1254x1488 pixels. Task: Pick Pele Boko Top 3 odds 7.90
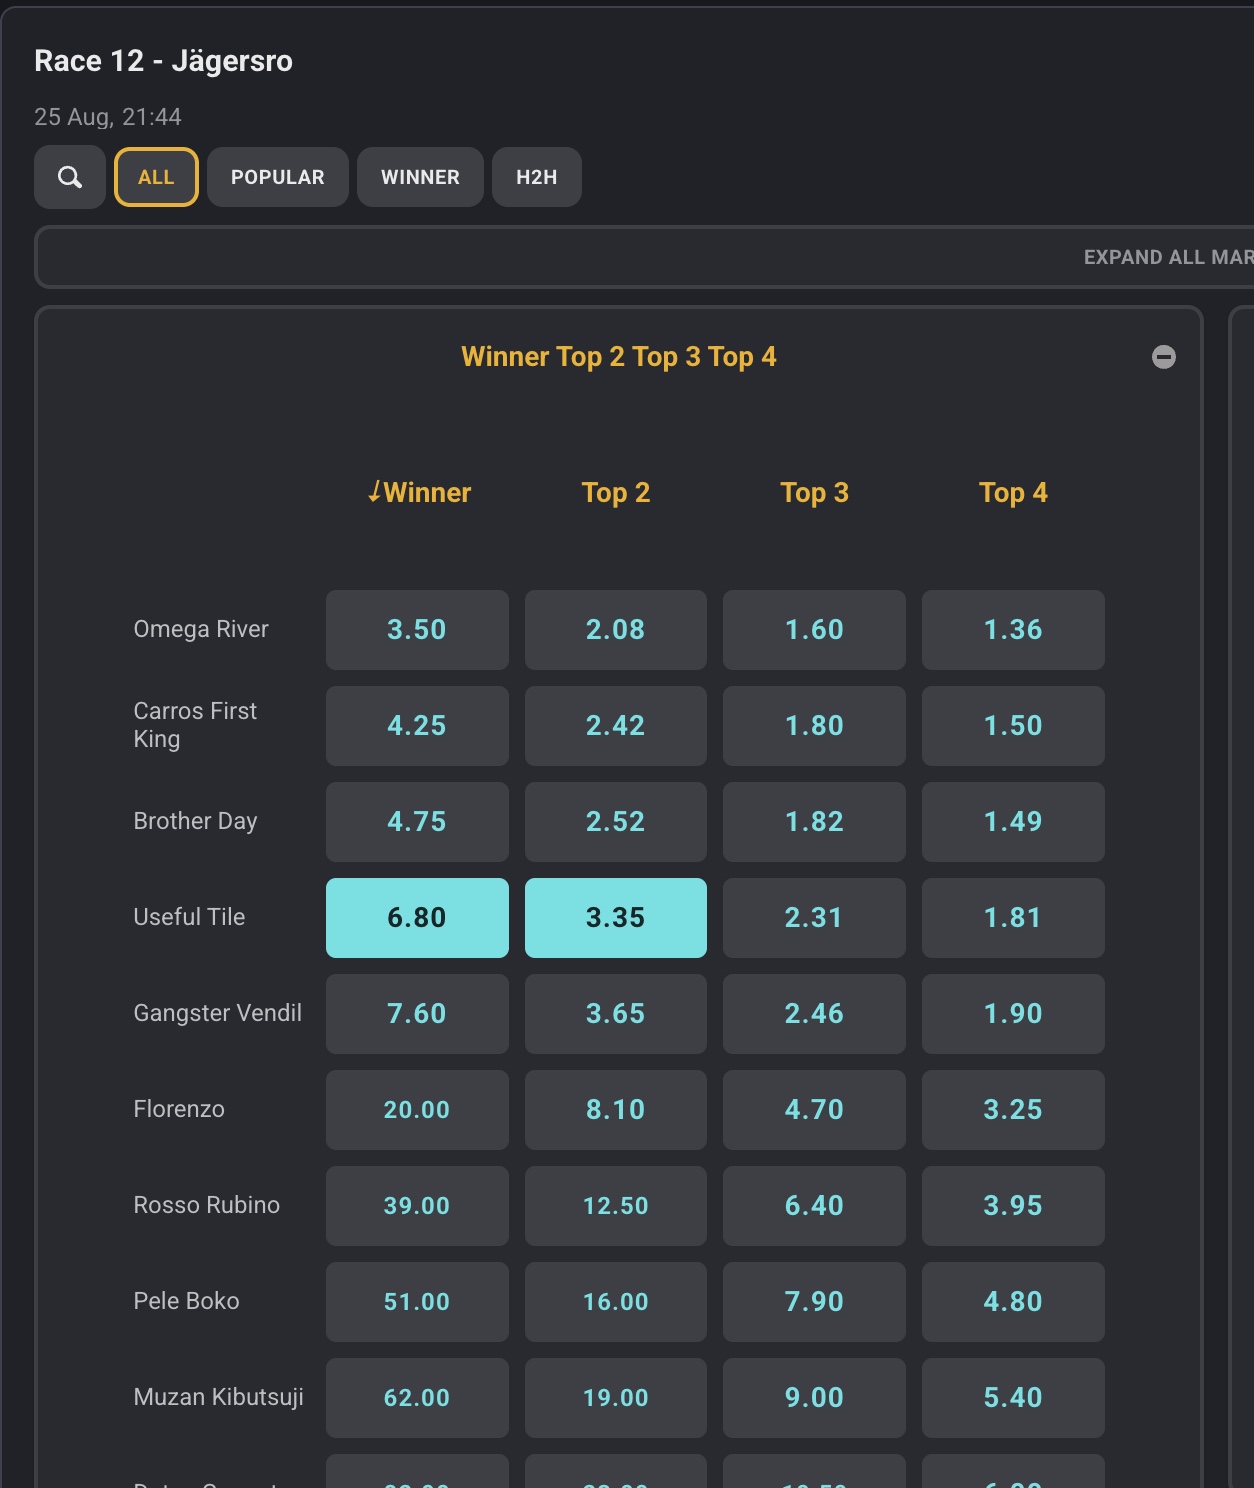pos(814,1302)
